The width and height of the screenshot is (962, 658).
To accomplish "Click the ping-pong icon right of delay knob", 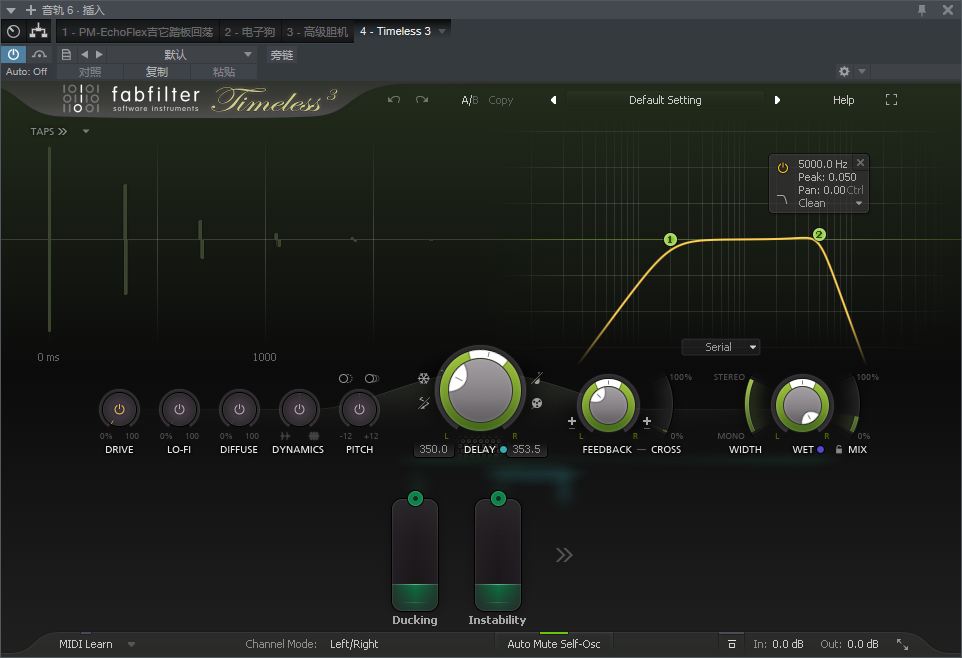I will (537, 403).
